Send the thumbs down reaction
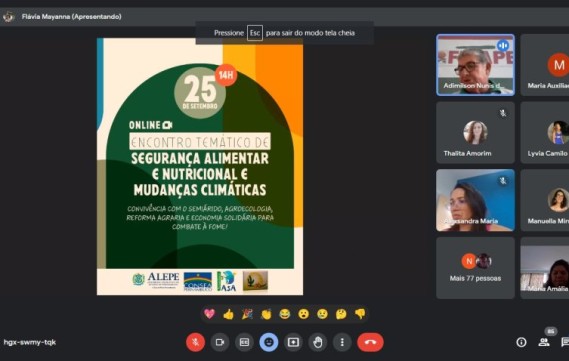Viewport: 569px width, 361px height. coord(360,314)
